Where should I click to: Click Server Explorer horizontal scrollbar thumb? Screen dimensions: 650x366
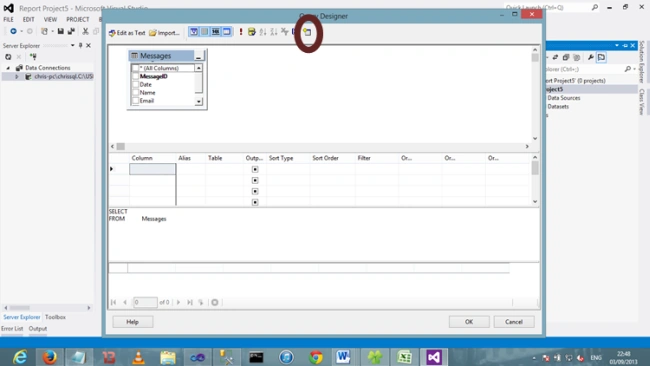coord(19,308)
